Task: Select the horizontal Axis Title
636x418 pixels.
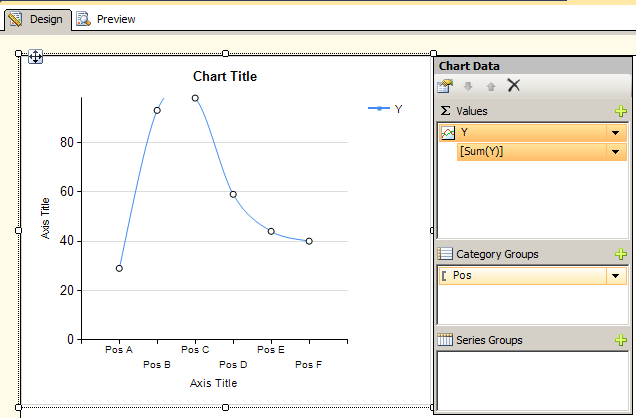Action: pos(213,383)
